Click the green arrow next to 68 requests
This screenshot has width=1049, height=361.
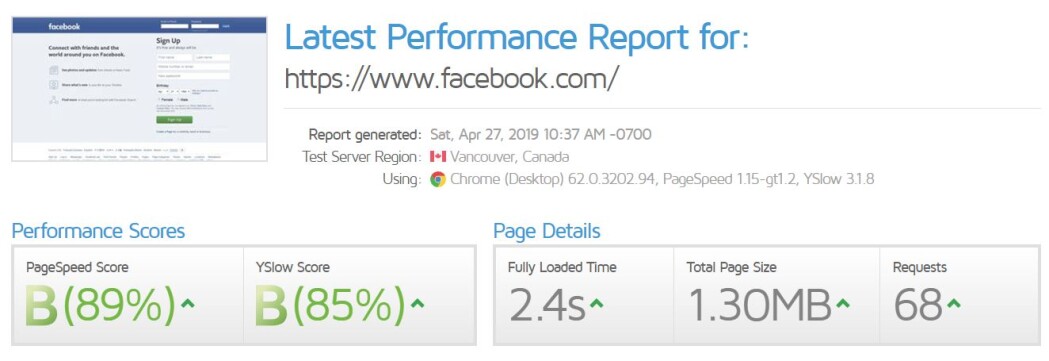[x=953, y=304]
